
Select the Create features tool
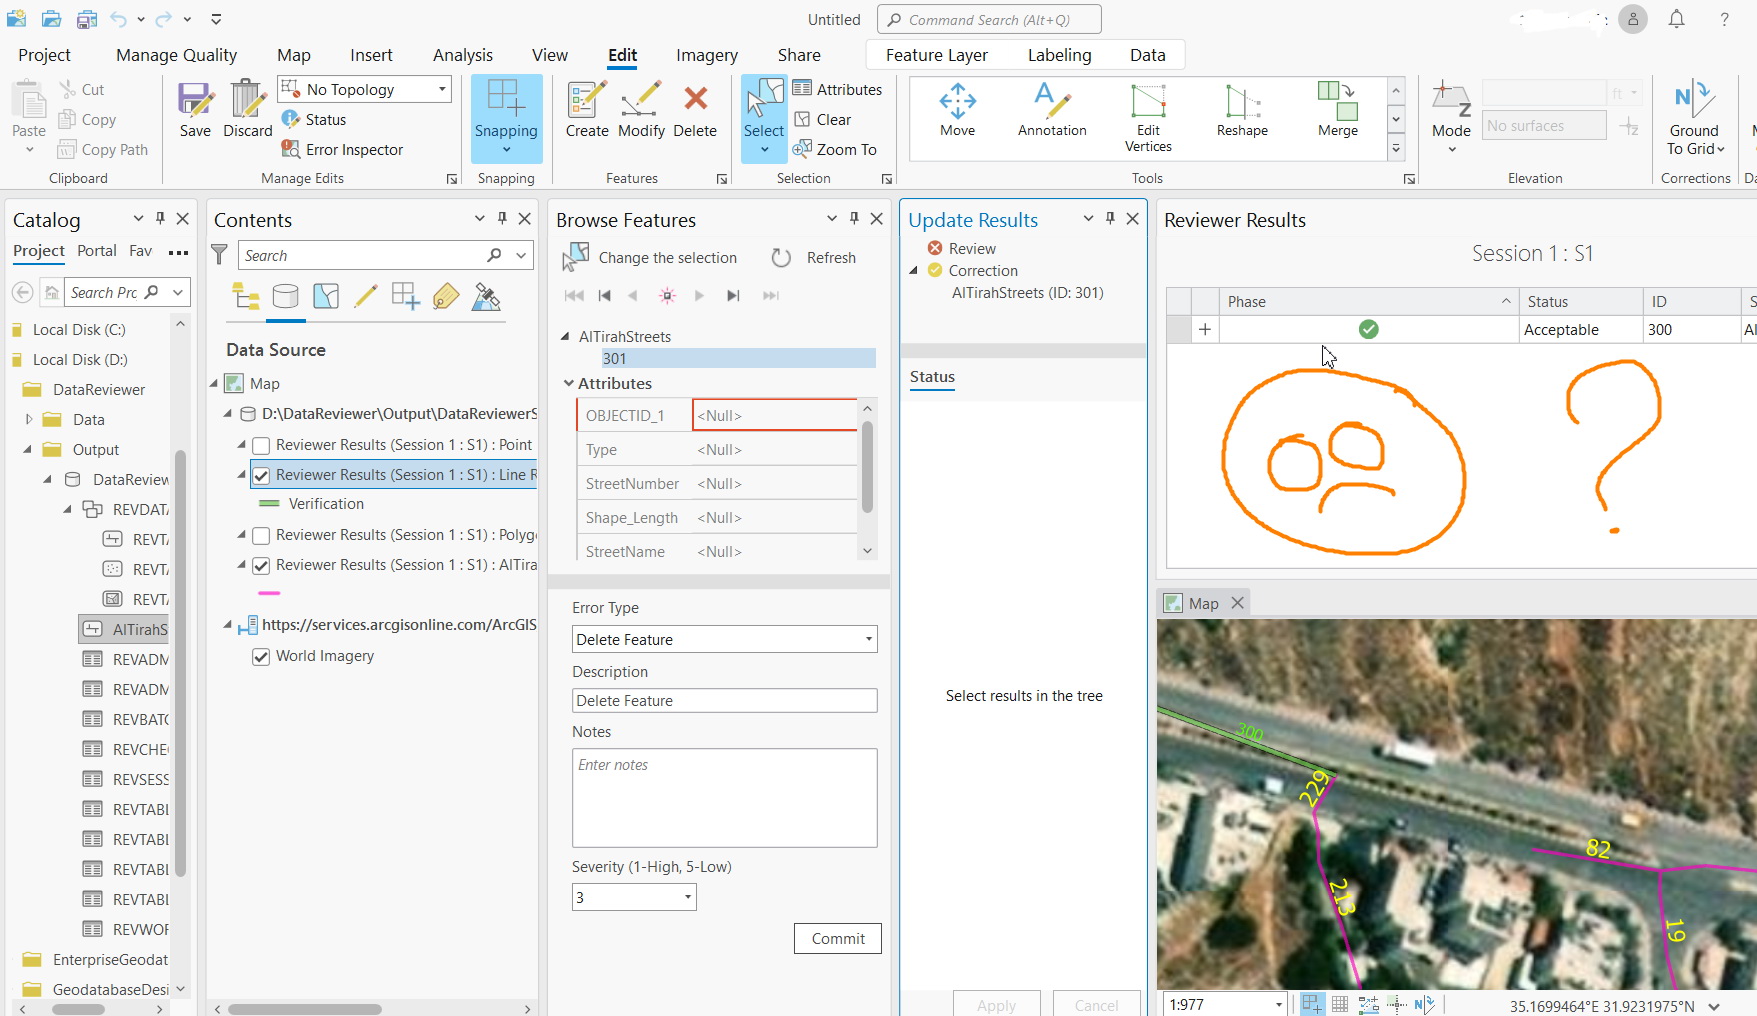[x=586, y=110]
